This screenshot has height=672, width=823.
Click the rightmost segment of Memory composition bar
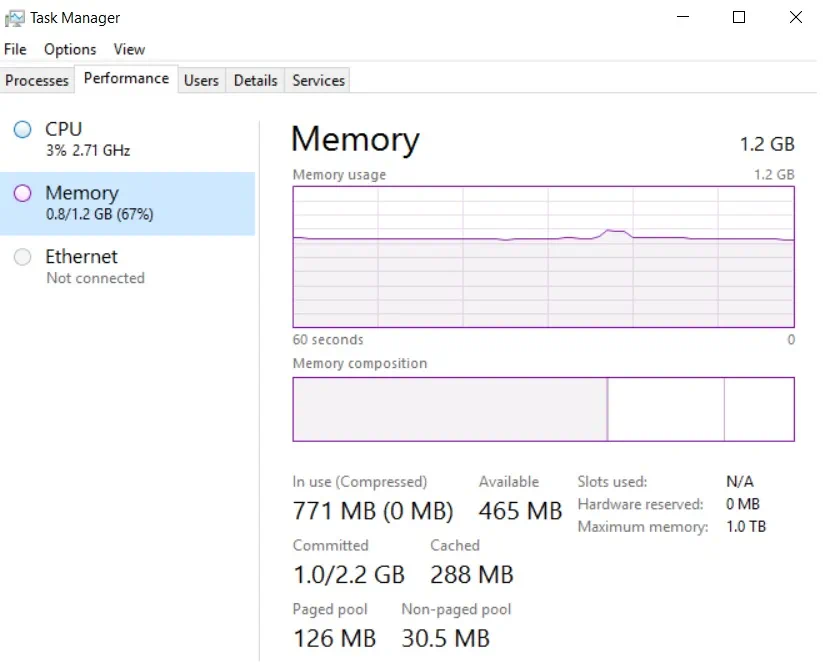click(x=759, y=409)
